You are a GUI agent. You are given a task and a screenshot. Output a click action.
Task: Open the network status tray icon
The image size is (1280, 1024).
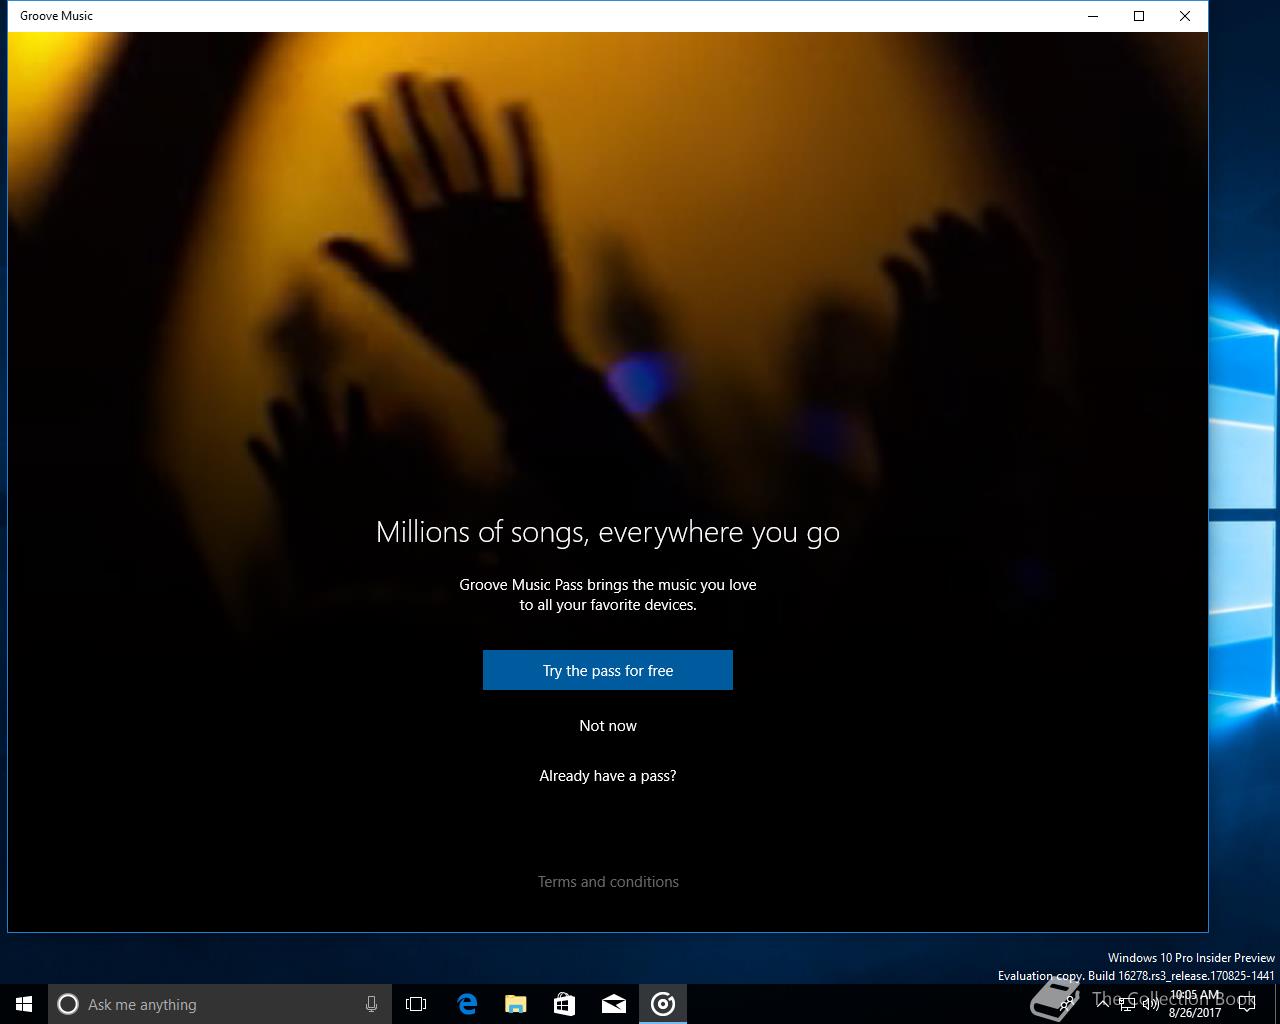pos(1126,1004)
